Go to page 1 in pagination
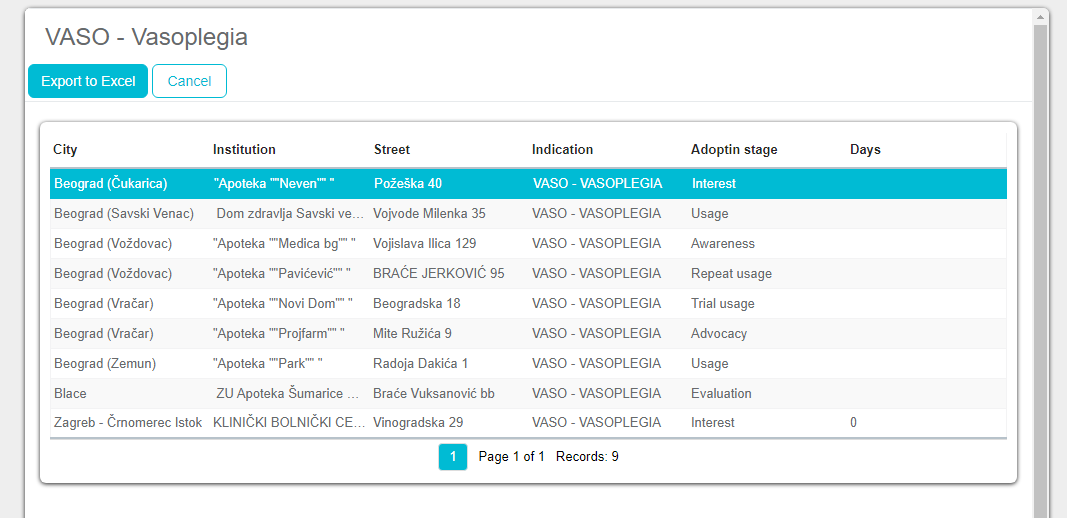This screenshot has width=1067, height=518. click(x=453, y=457)
